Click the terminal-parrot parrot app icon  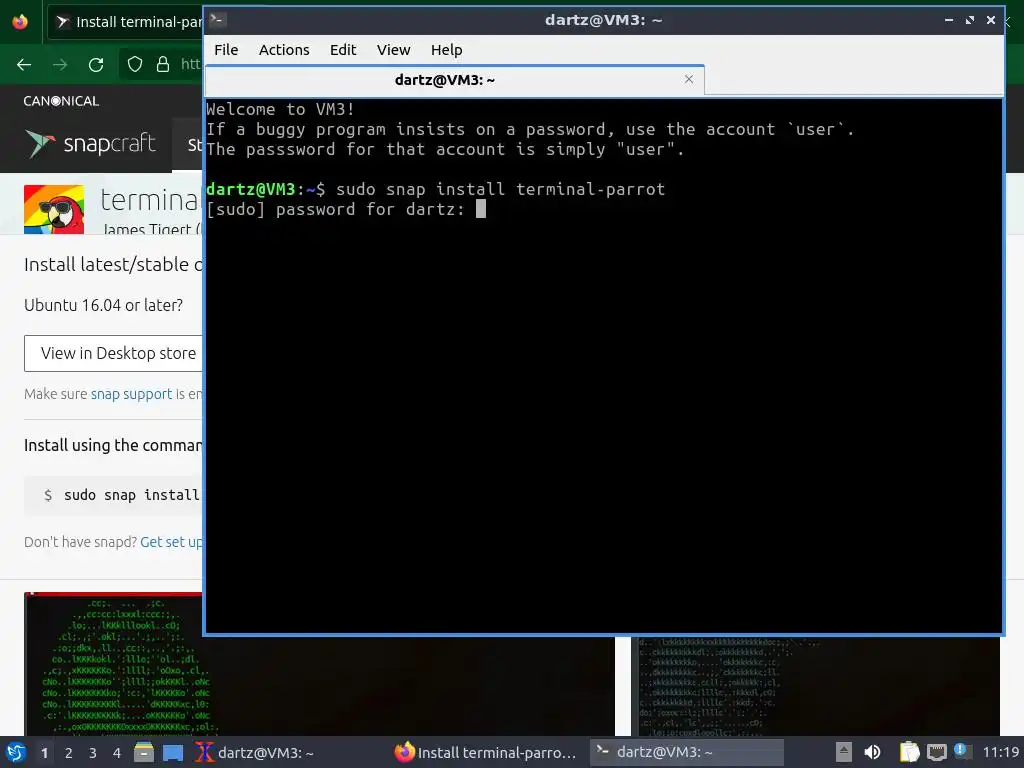tap(54, 209)
